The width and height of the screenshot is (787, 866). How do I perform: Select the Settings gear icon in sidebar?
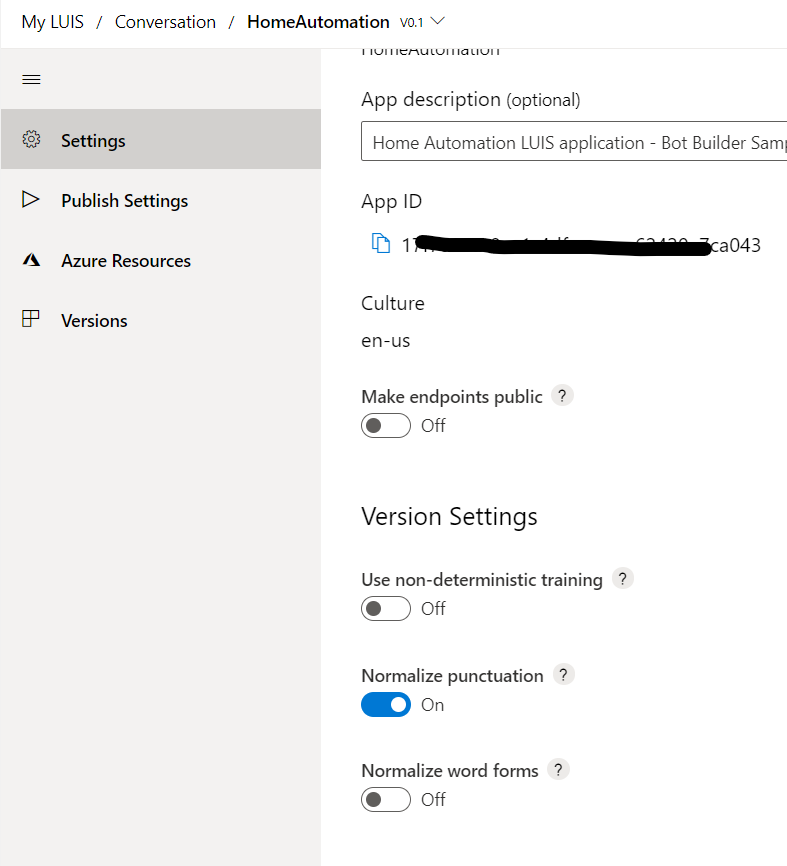(x=31, y=141)
